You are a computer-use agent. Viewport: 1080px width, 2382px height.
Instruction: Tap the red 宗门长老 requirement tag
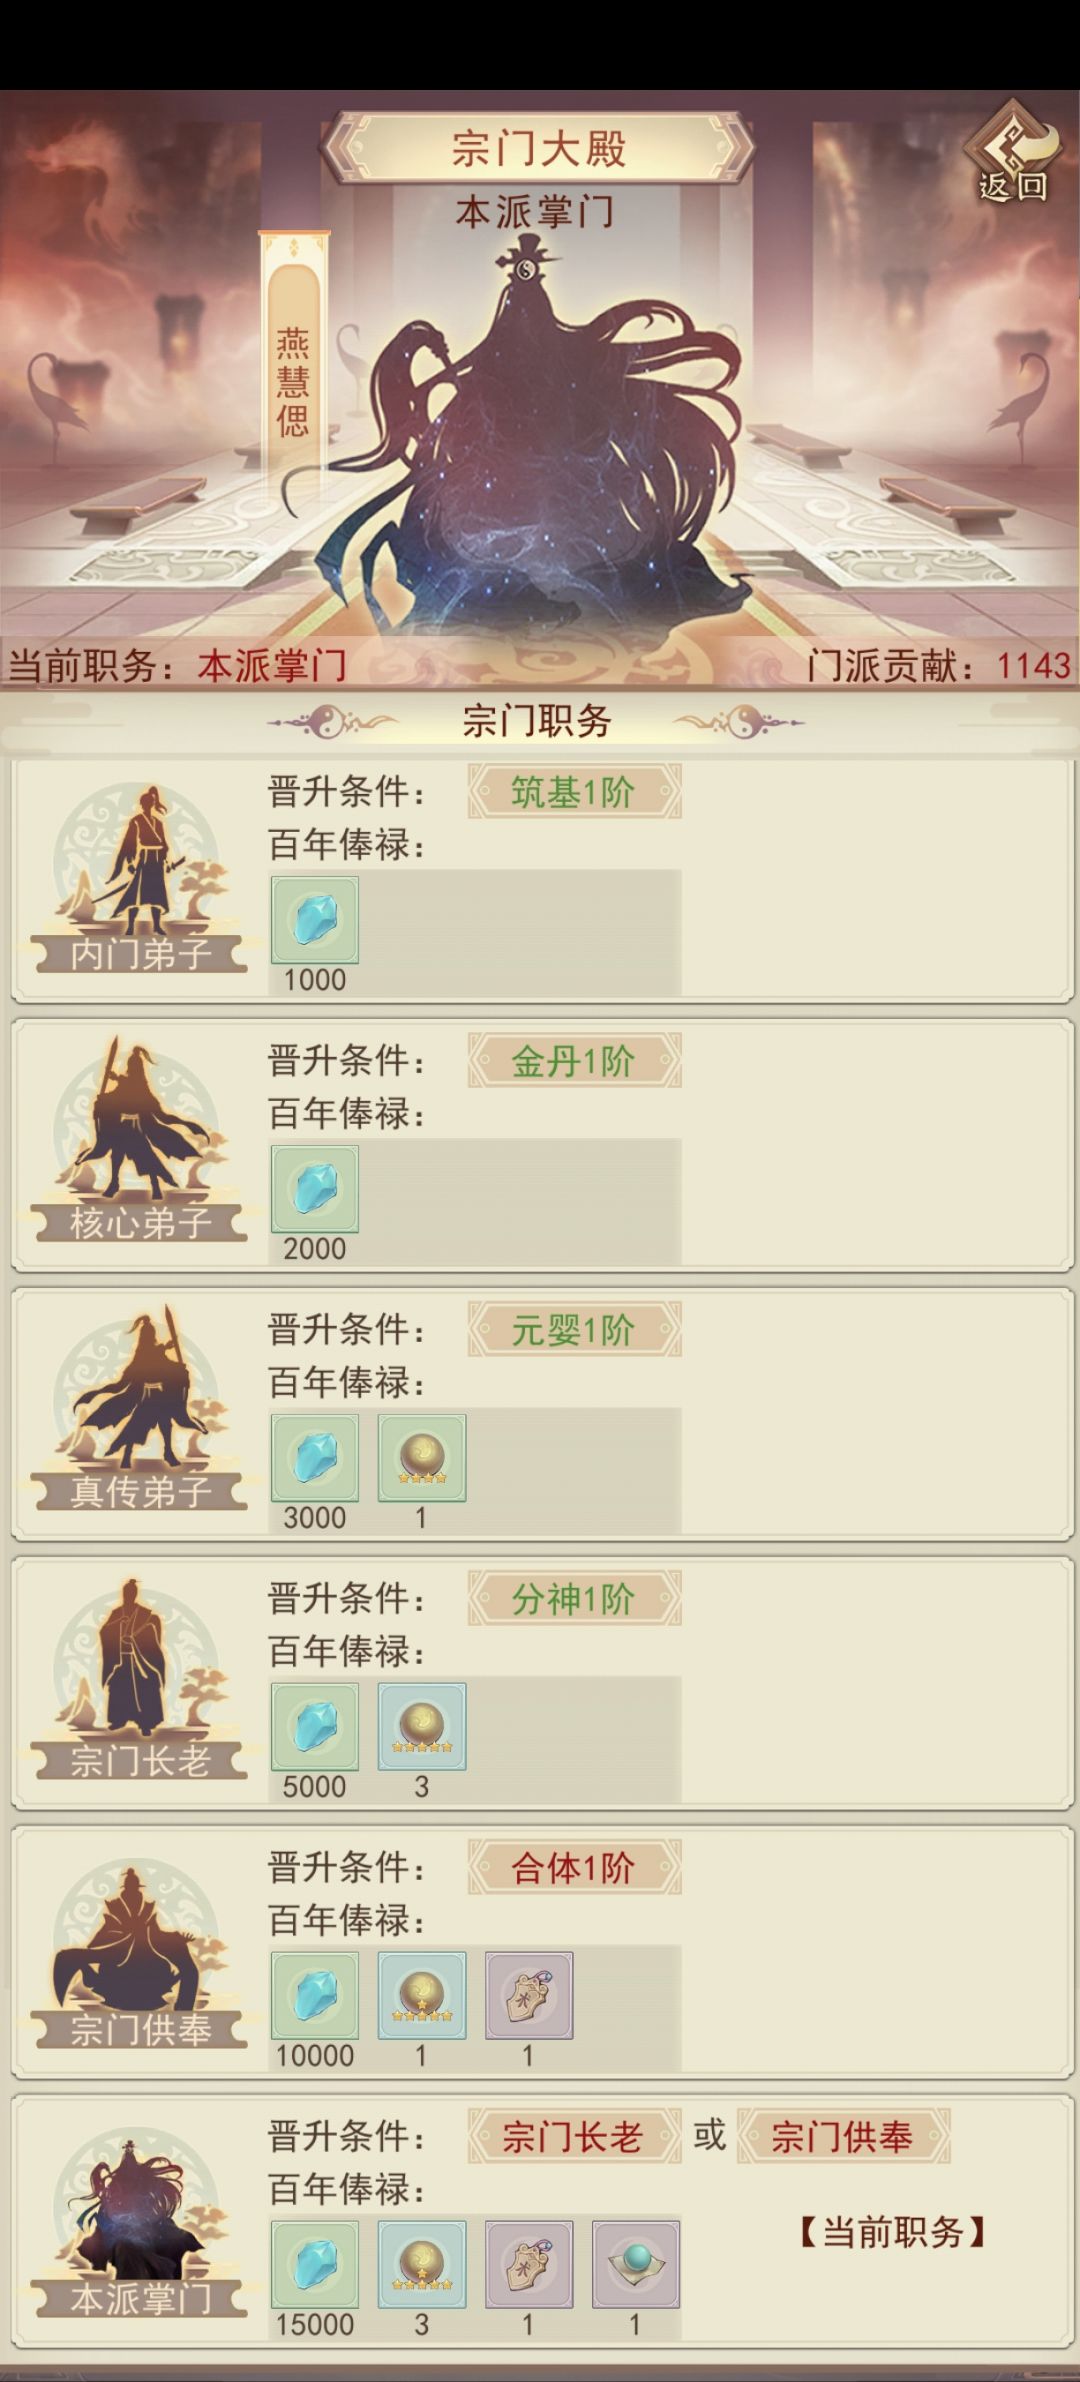coord(574,2137)
